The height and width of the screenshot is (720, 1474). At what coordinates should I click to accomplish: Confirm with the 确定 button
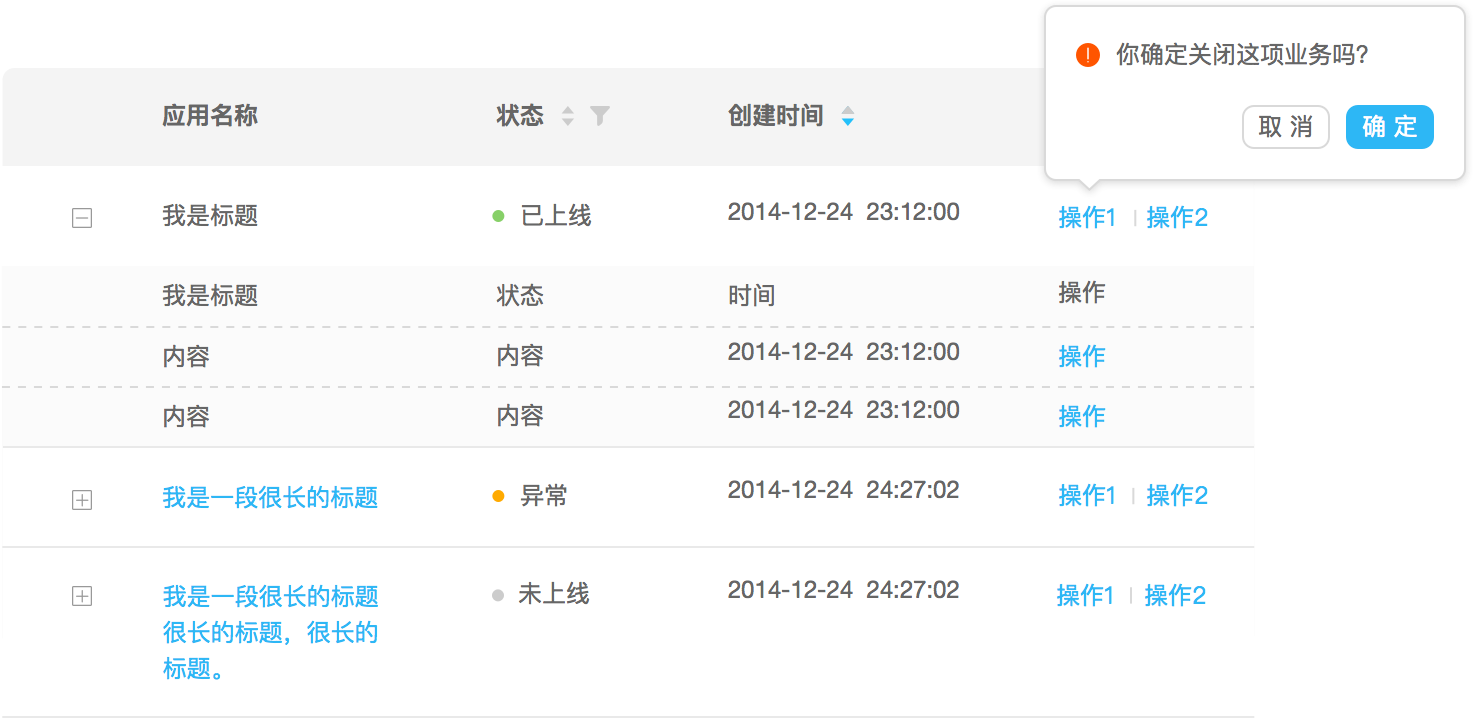click(1390, 127)
